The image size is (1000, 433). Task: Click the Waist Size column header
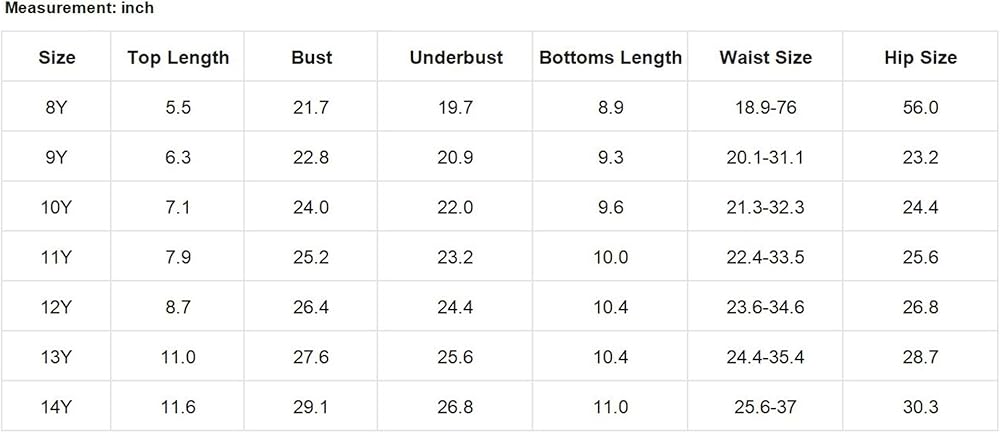click(765, 57)
